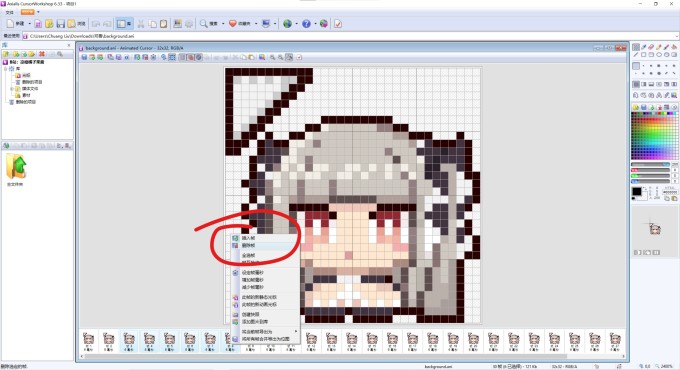Toggle the grid display button in editor toolbar
Viewport: 680px width, 370px height.
click(172, 57)
